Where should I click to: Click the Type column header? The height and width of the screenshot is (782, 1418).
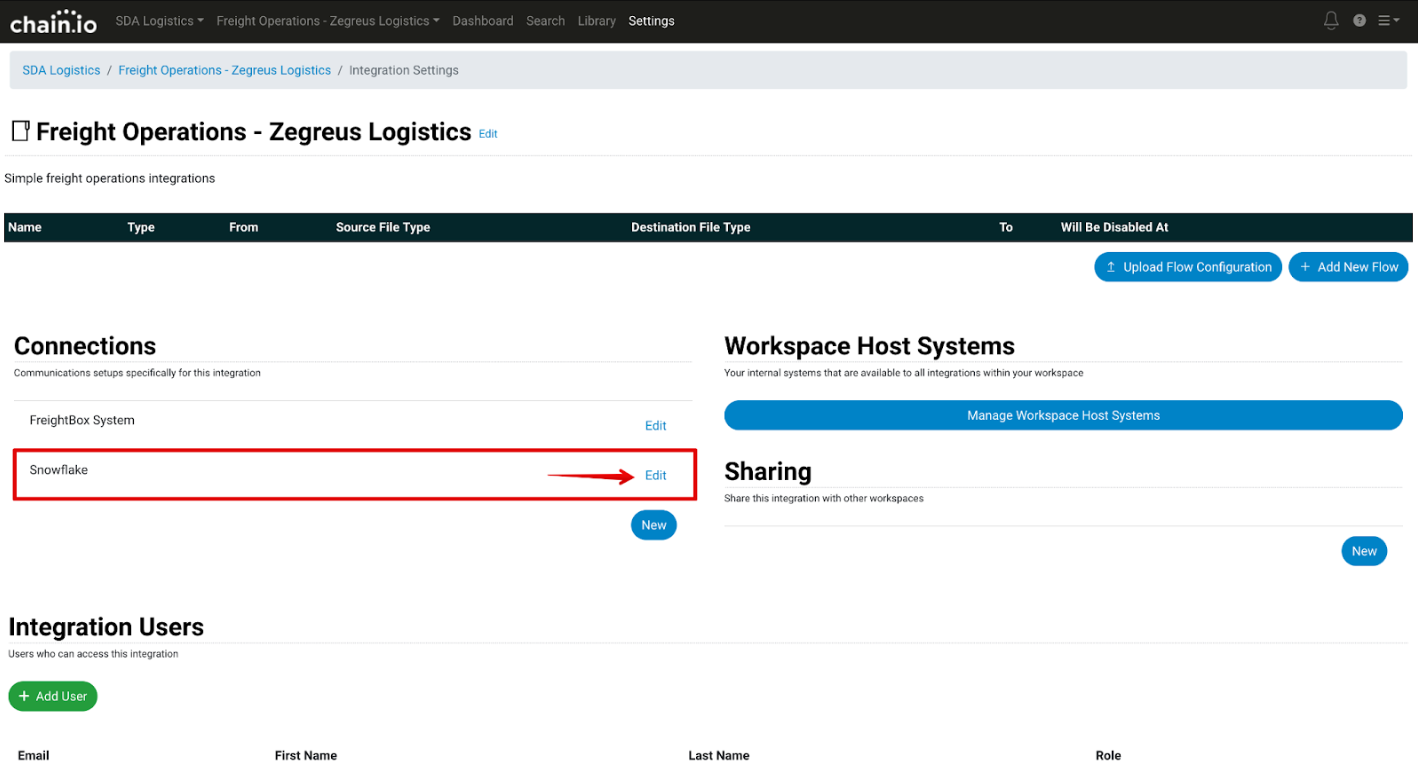(x=141, y=228)
